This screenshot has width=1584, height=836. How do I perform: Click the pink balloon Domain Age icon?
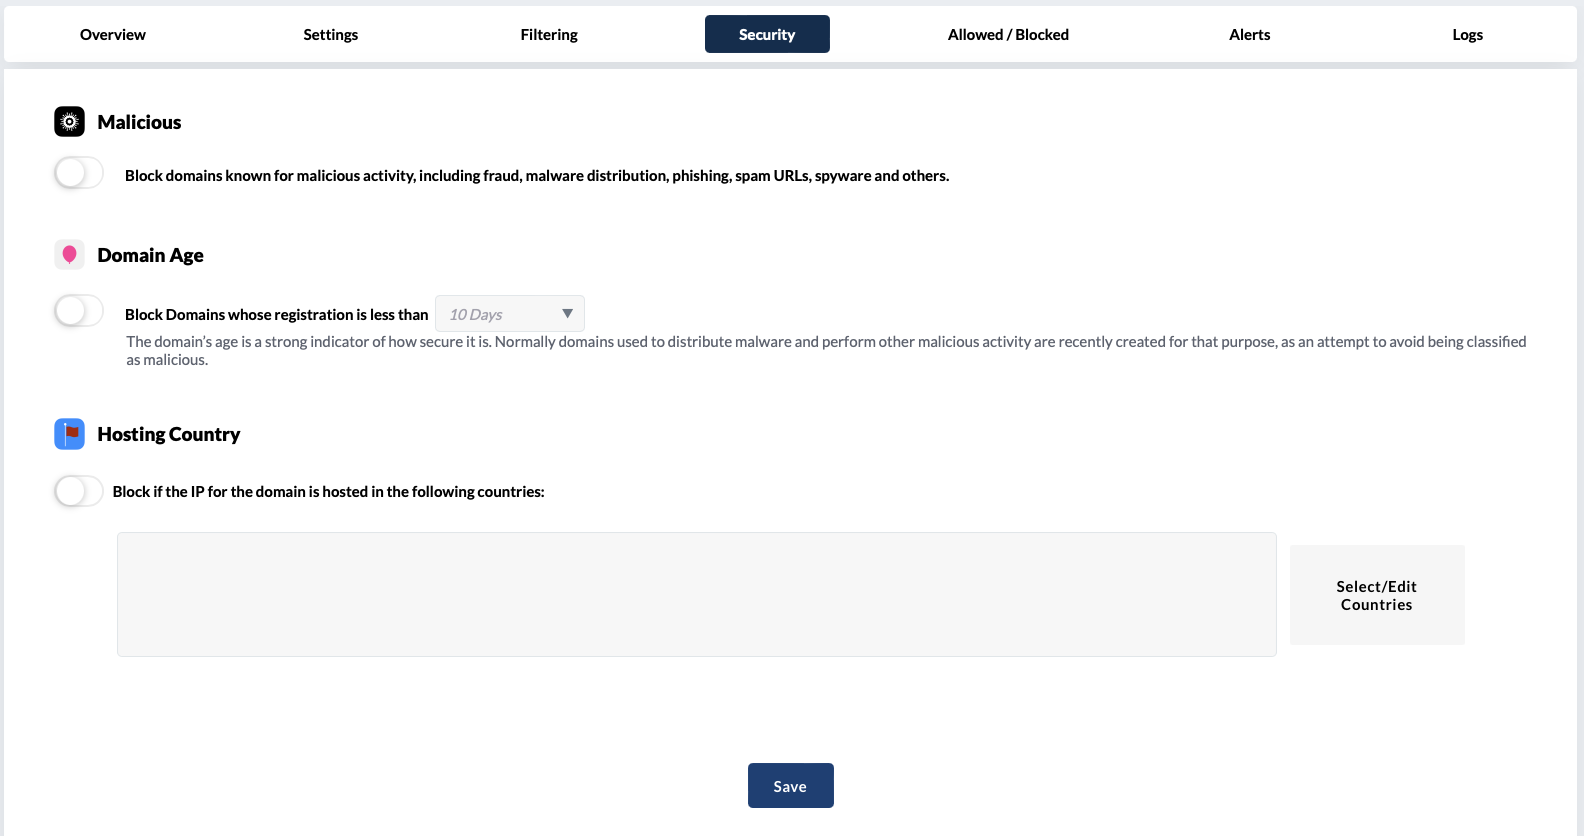pyautogui.click(x=69, y=255)
